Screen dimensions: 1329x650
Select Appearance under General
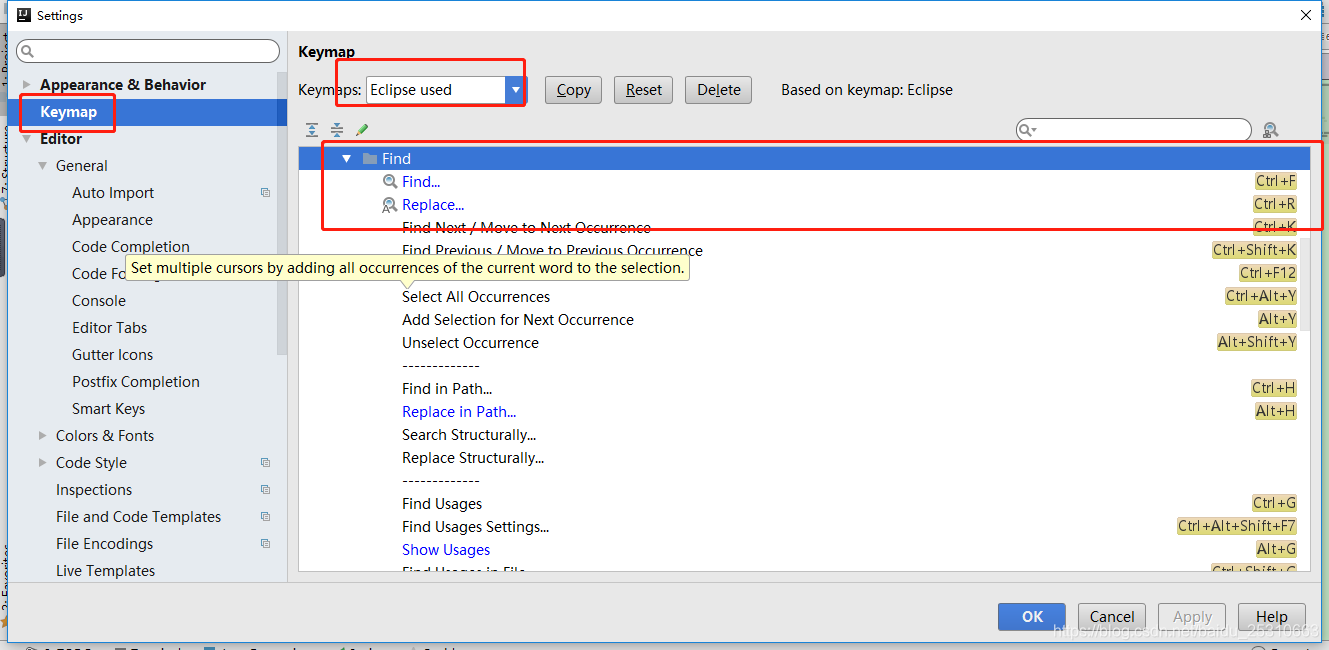112,220
